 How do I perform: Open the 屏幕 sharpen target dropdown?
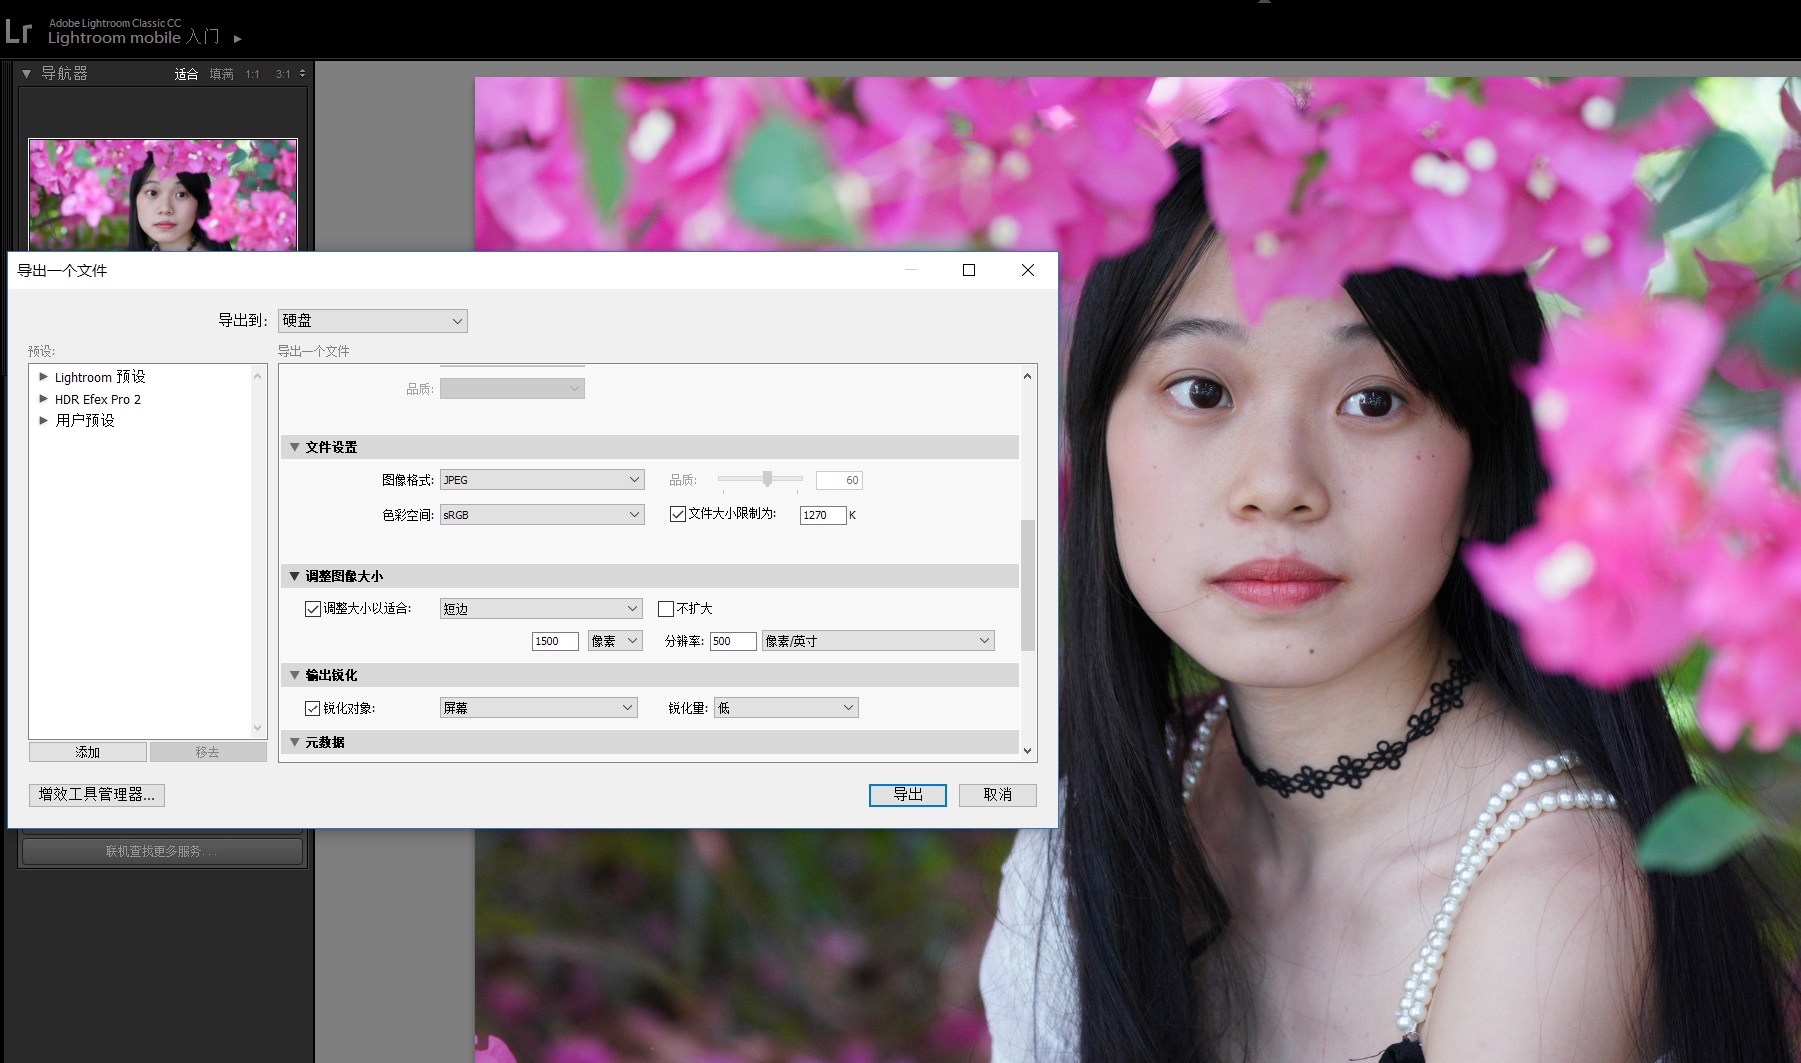539,708
